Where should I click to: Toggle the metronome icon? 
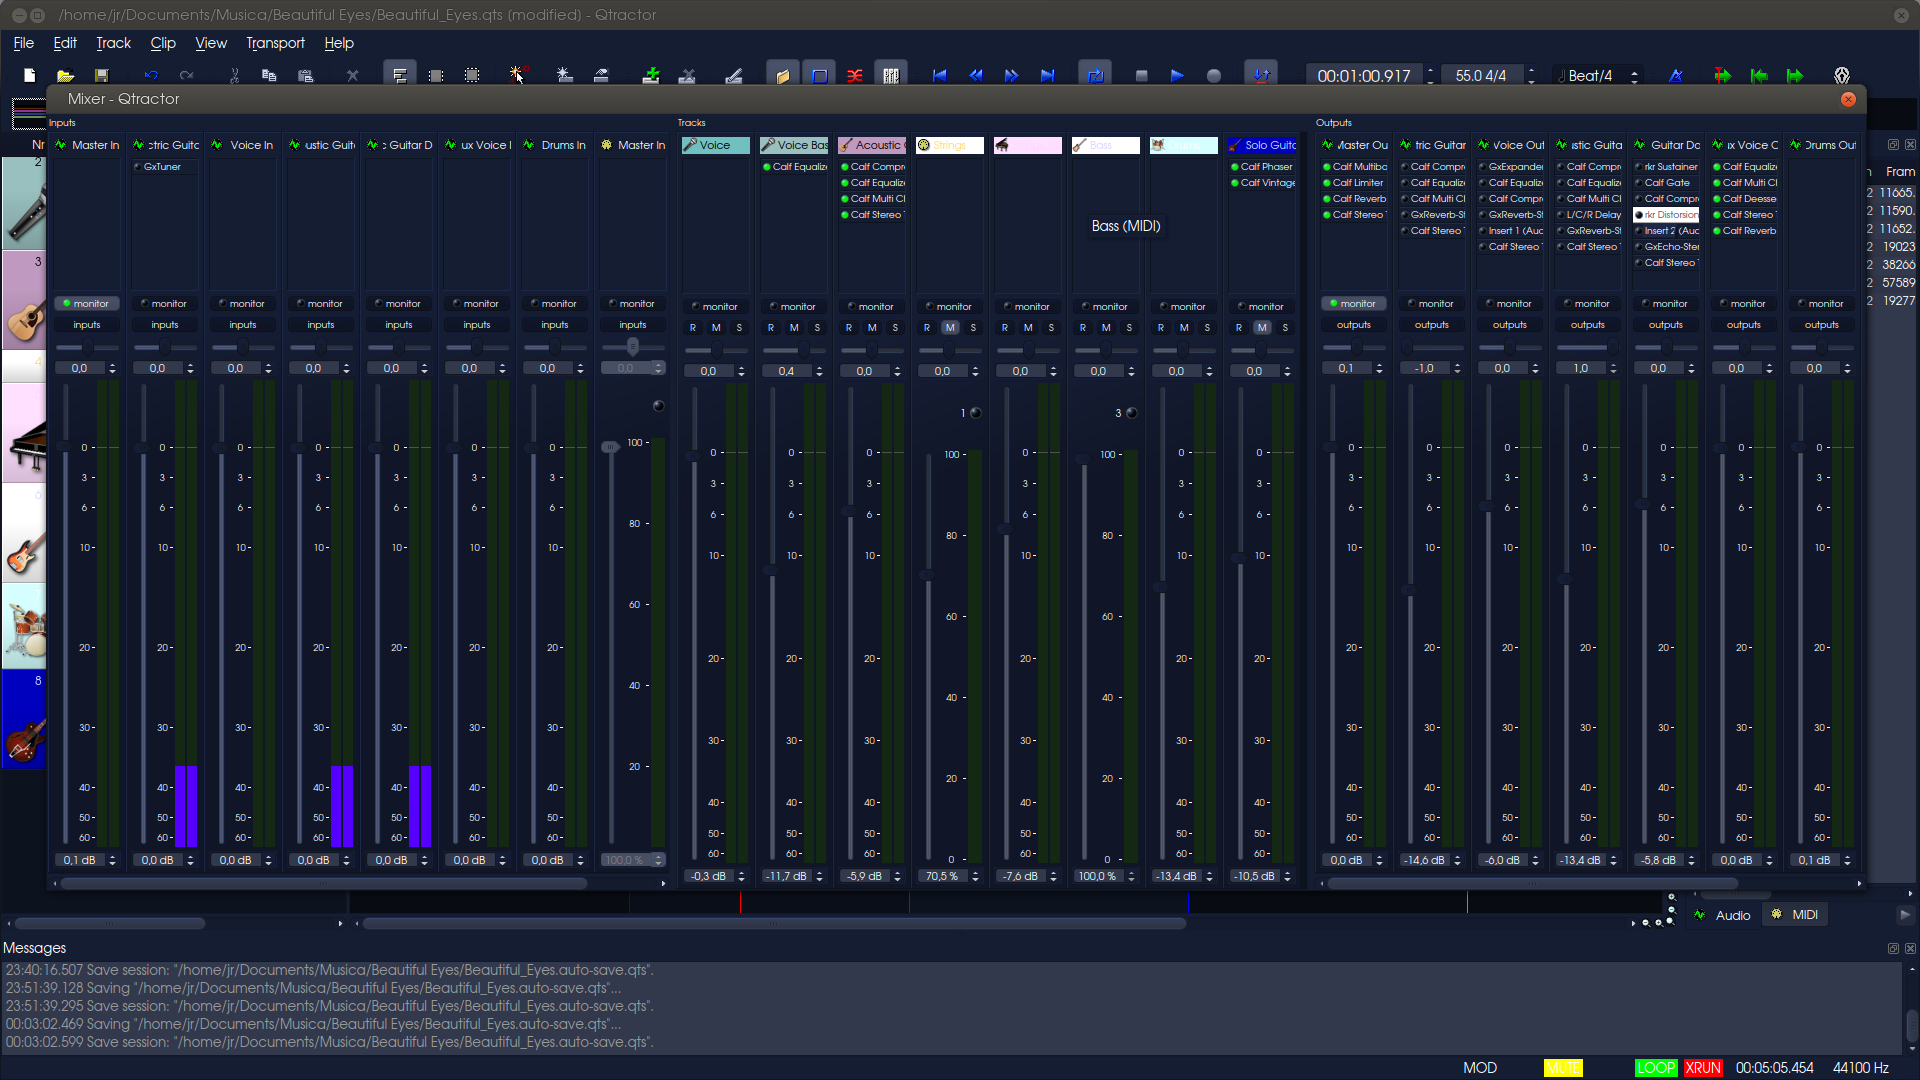[1676, 75]
